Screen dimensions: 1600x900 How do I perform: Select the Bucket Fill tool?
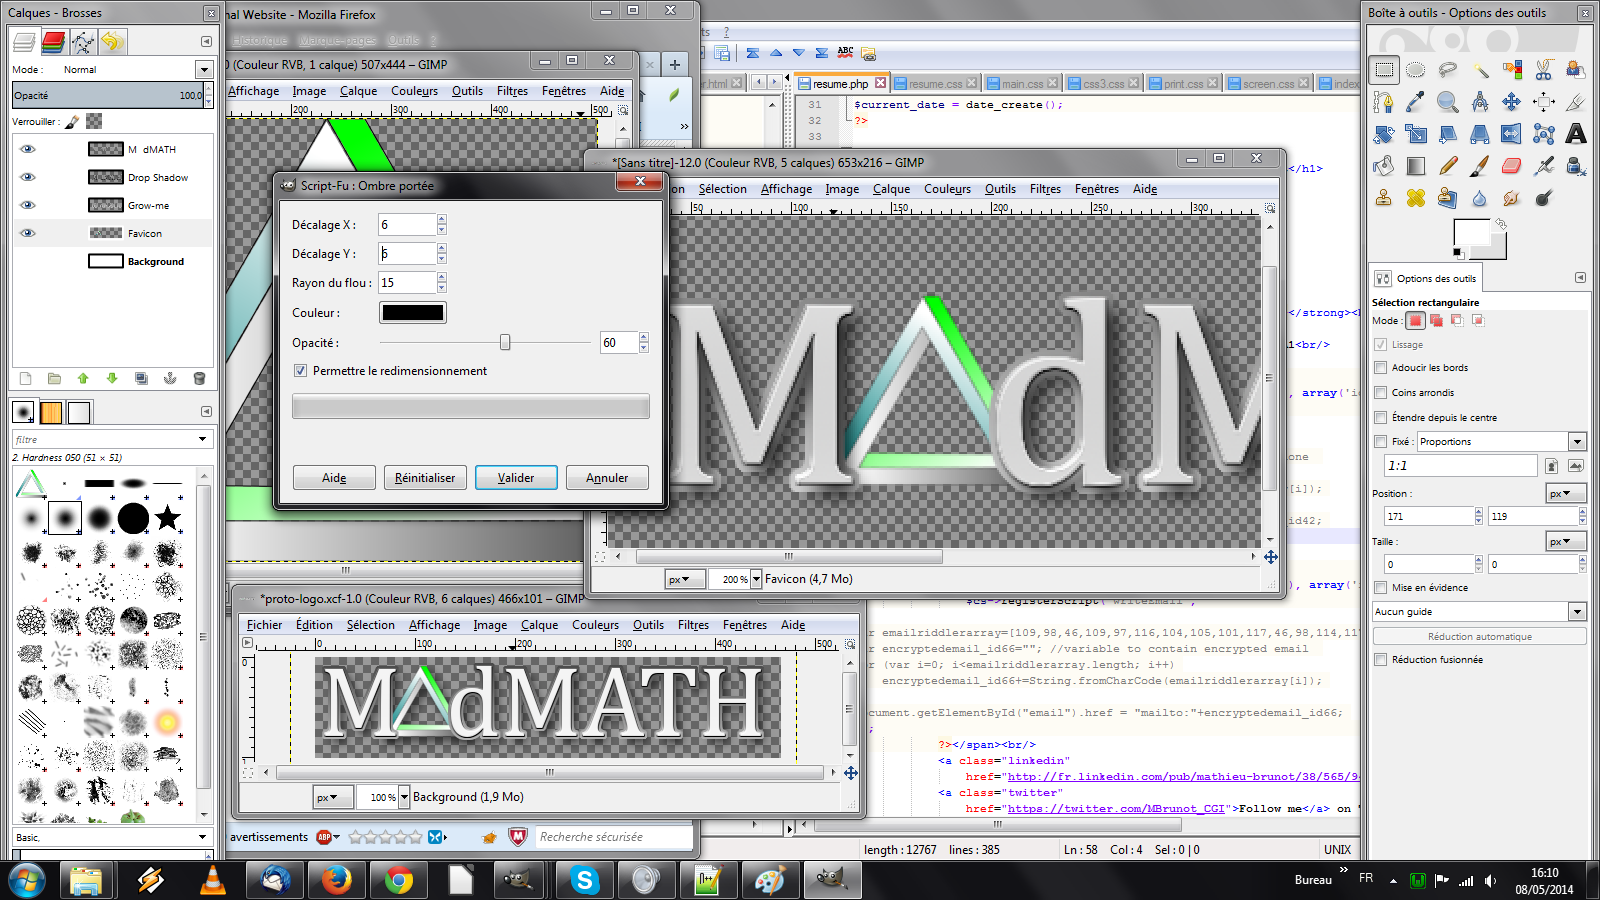click(1384, 166)
